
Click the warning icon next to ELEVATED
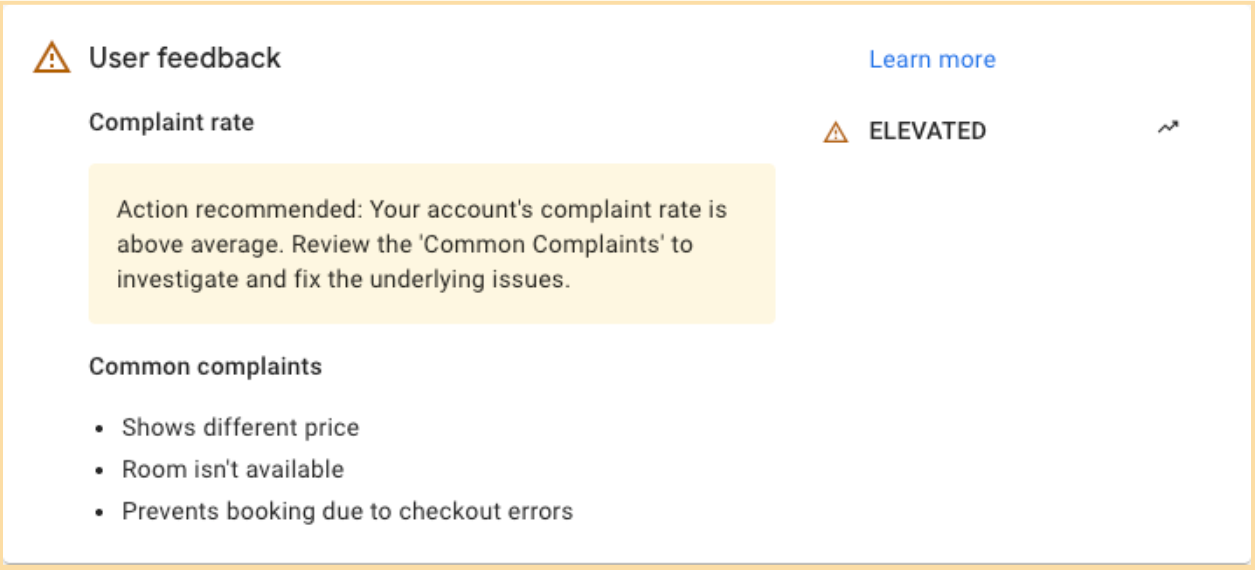[835, 132]
